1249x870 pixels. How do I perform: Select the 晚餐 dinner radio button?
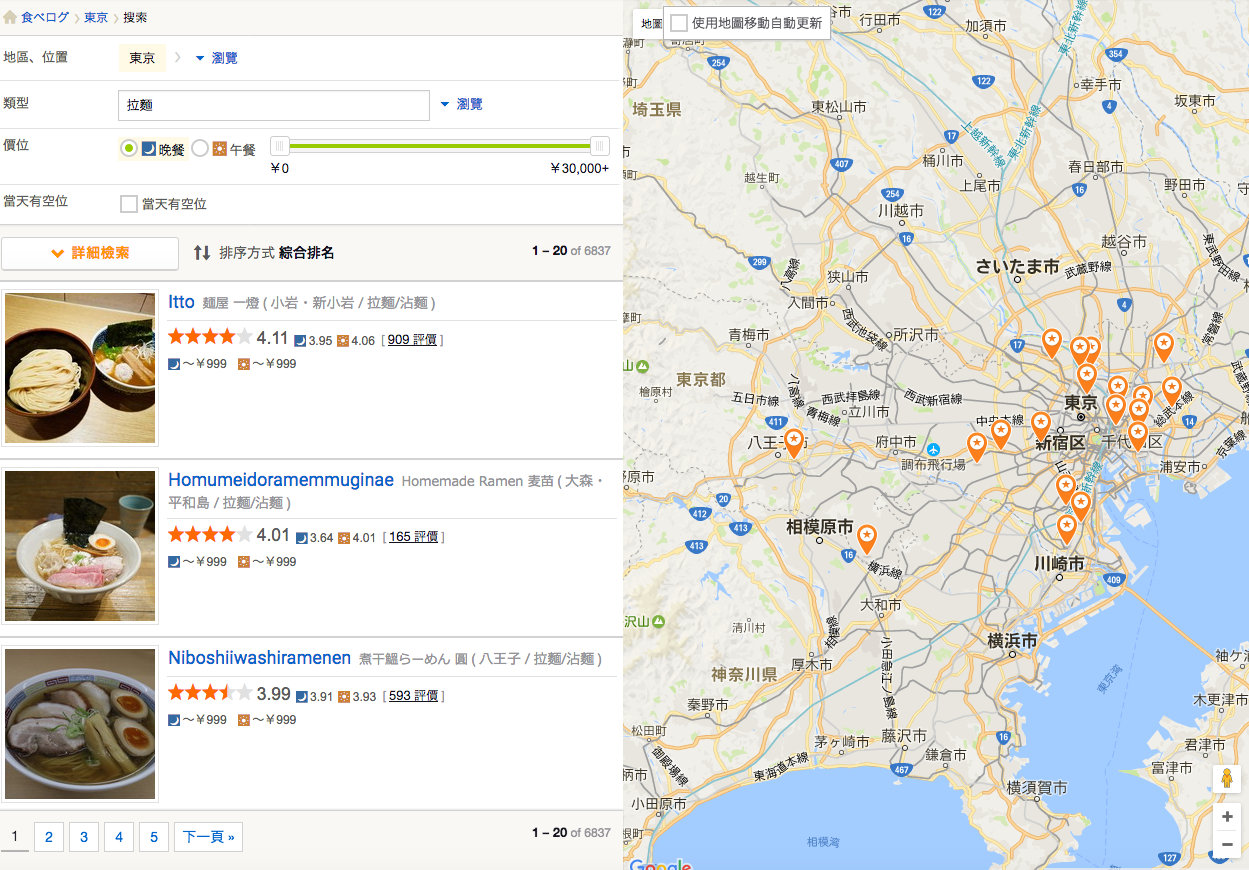129,149
